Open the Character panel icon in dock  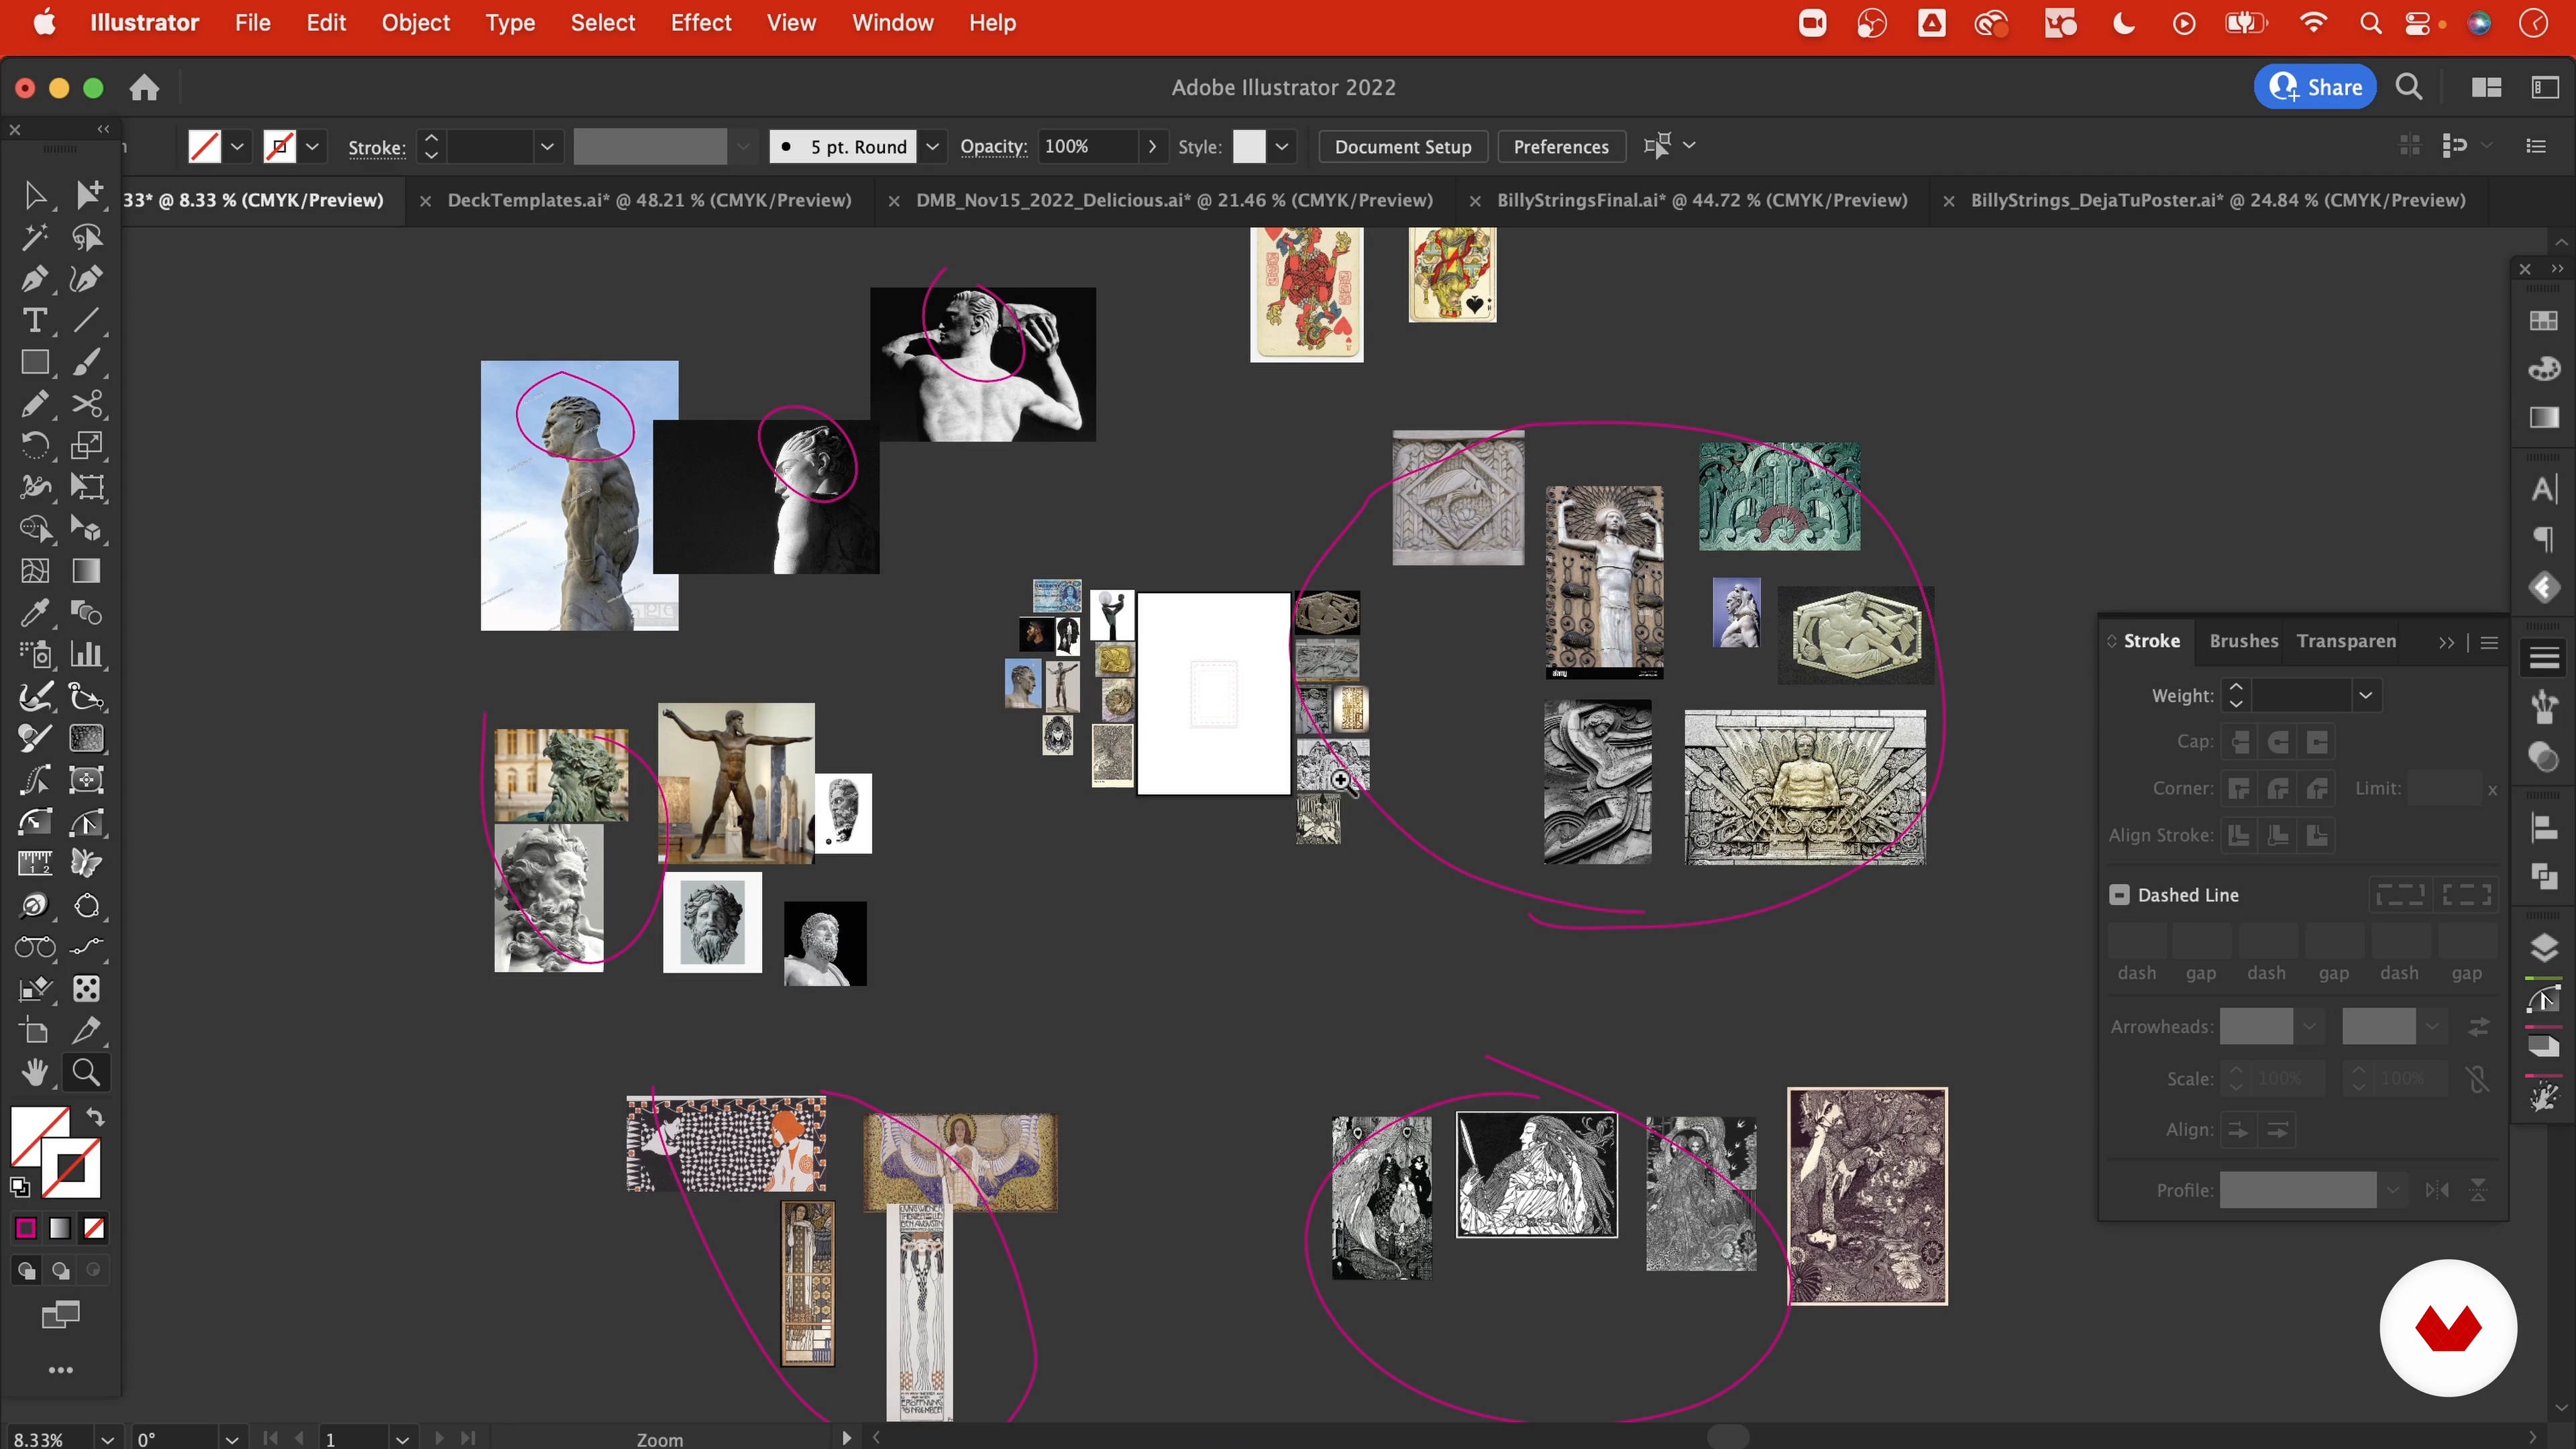[2545, 489]
